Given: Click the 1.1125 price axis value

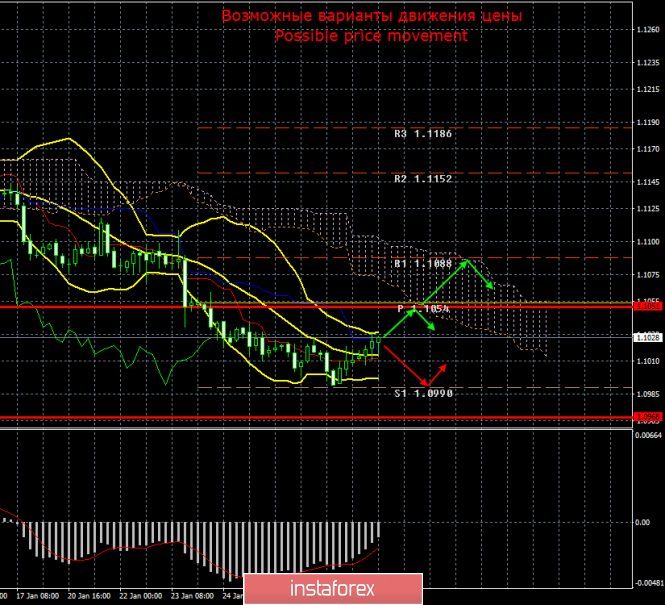Looking at the screenshot, I should tap(648, 209).
